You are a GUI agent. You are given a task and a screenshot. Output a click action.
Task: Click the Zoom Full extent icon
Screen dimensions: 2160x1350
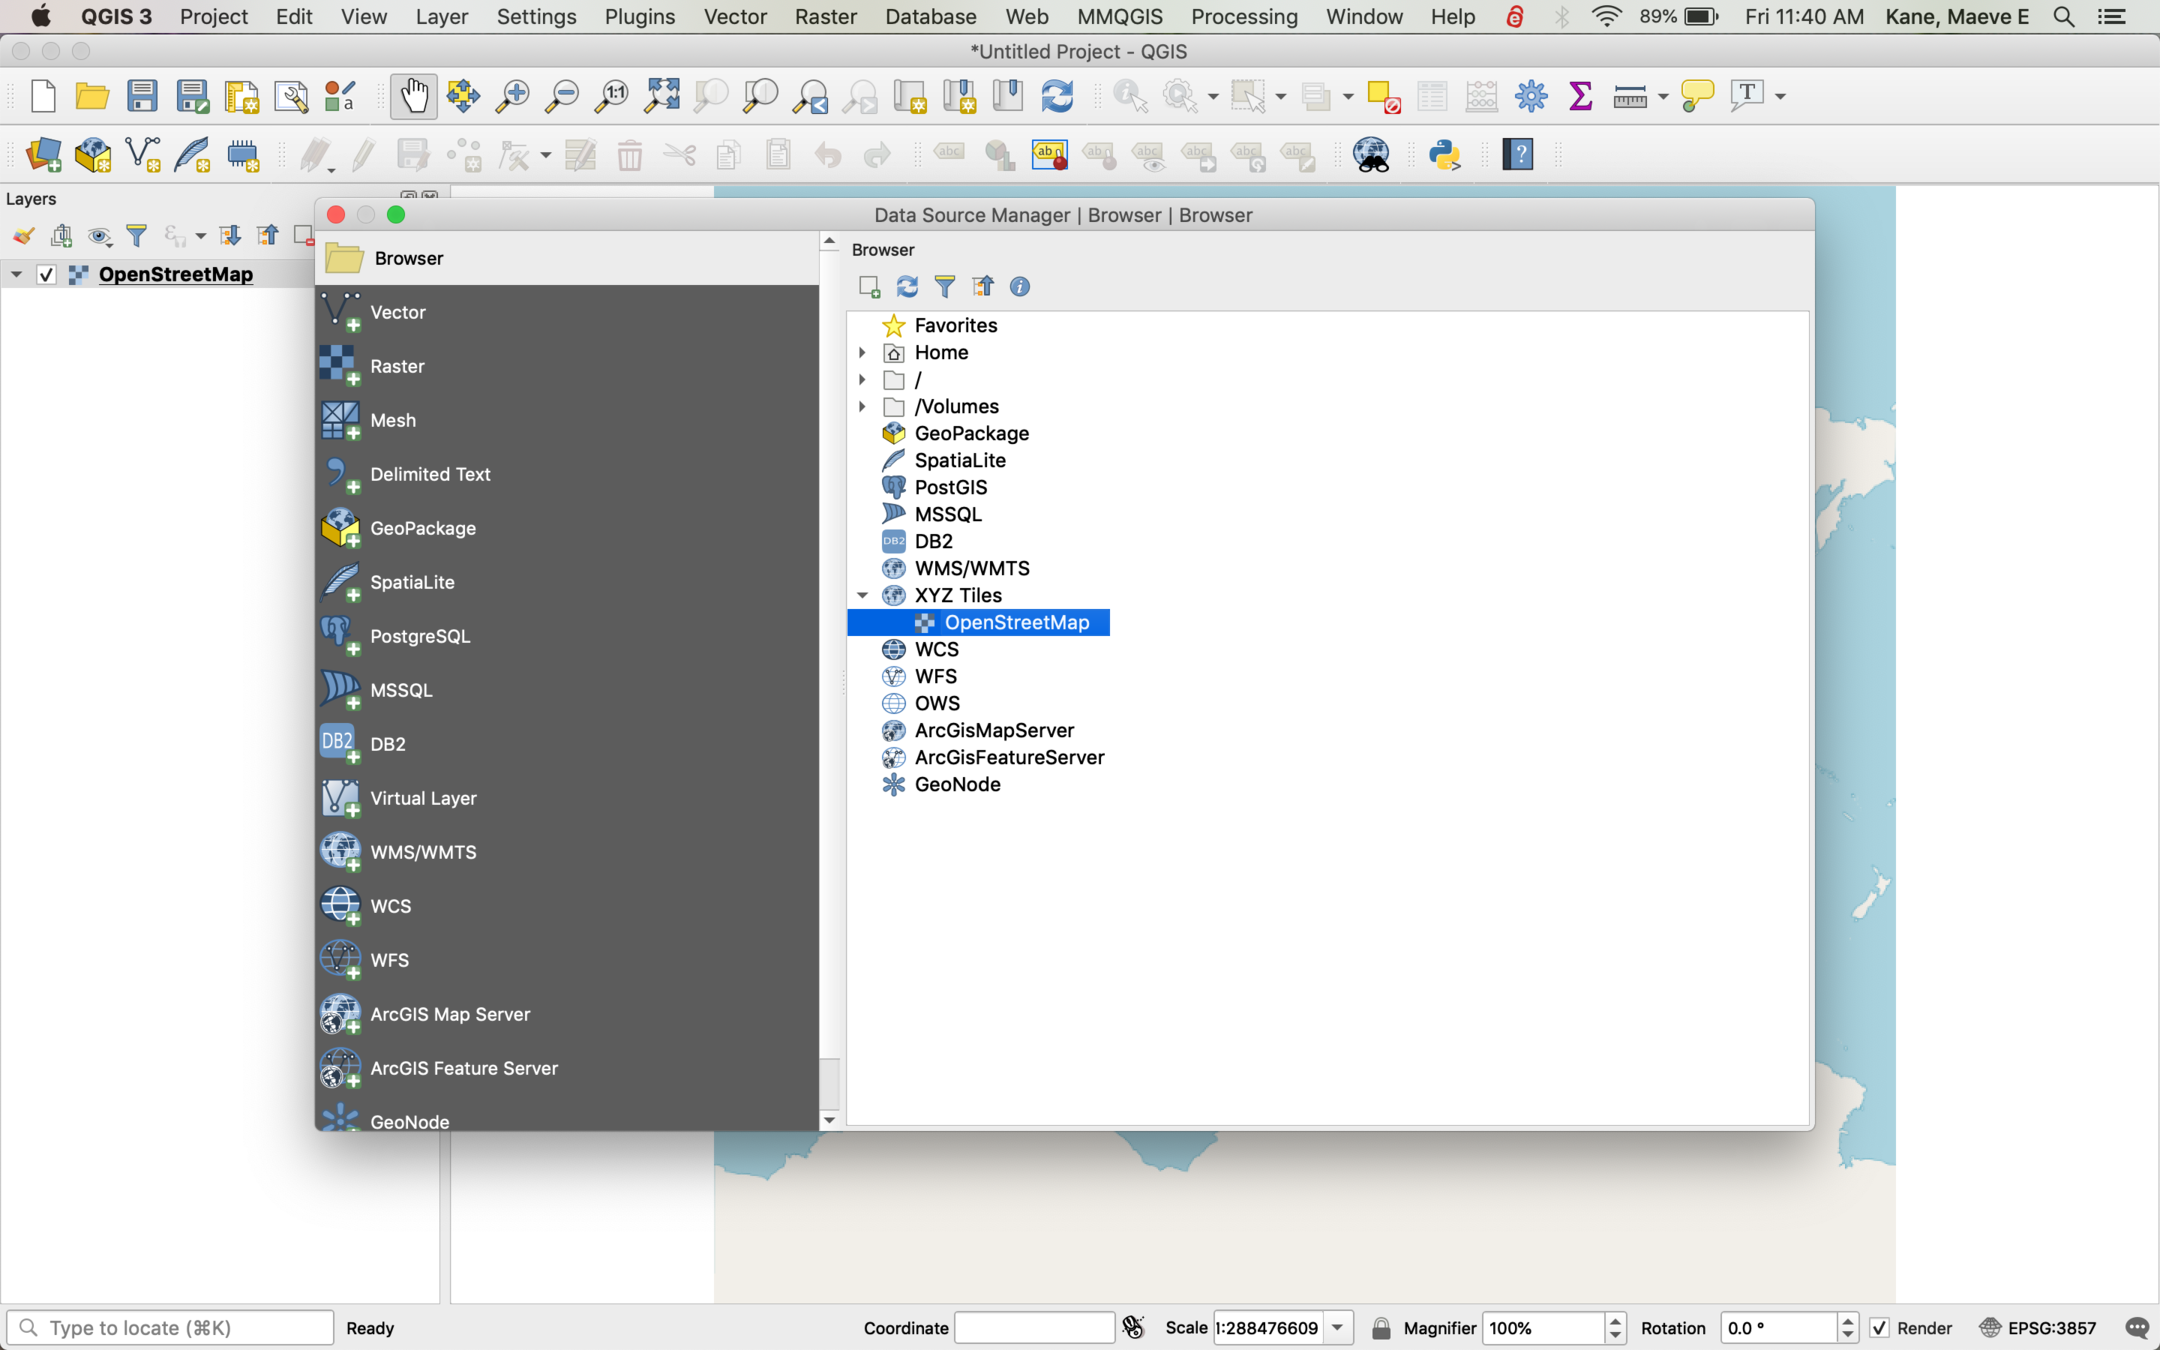click(662, 97)
